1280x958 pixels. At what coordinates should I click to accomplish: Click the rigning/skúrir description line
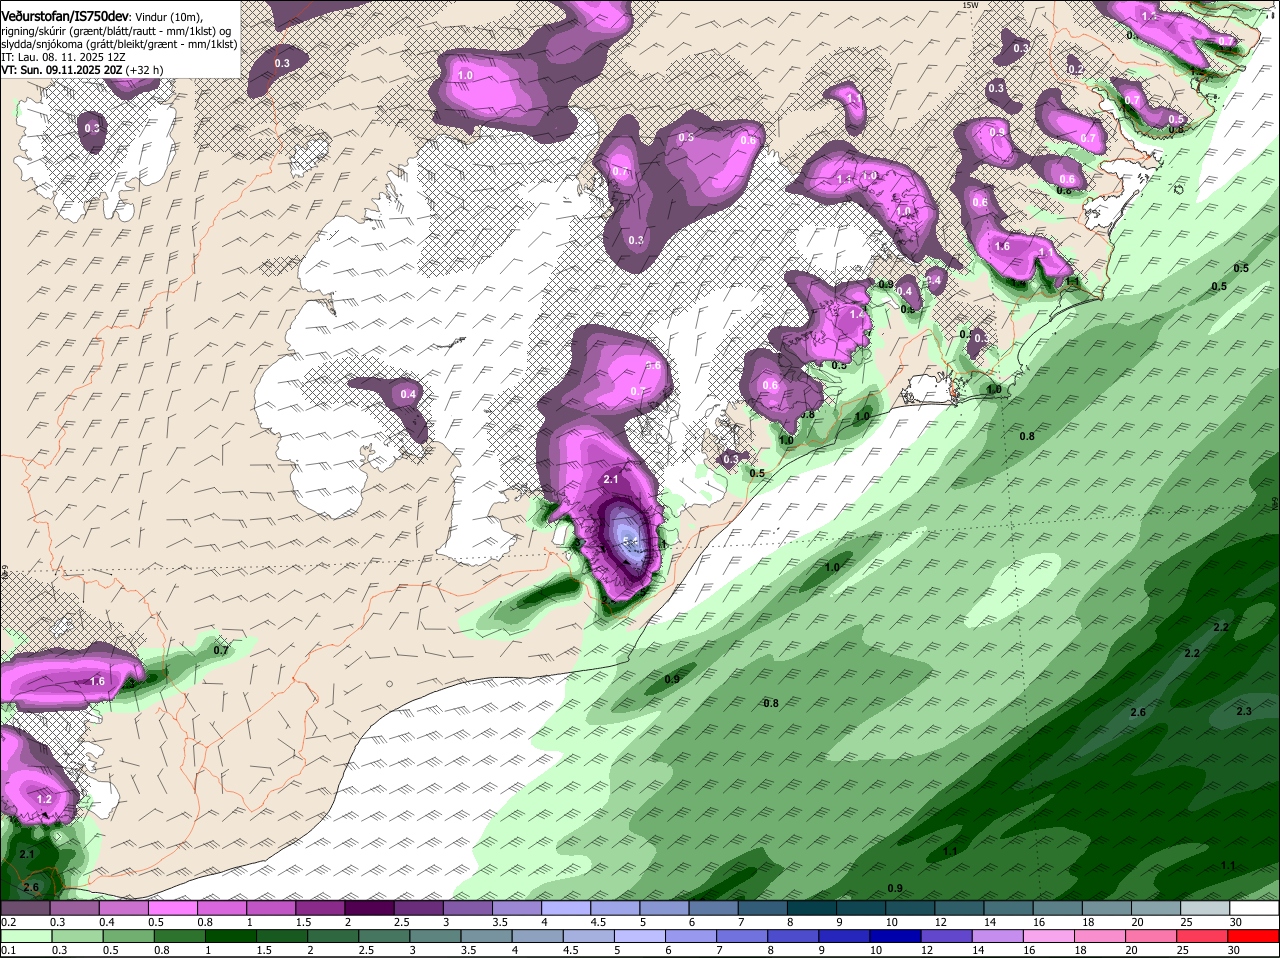pos(118,31)
